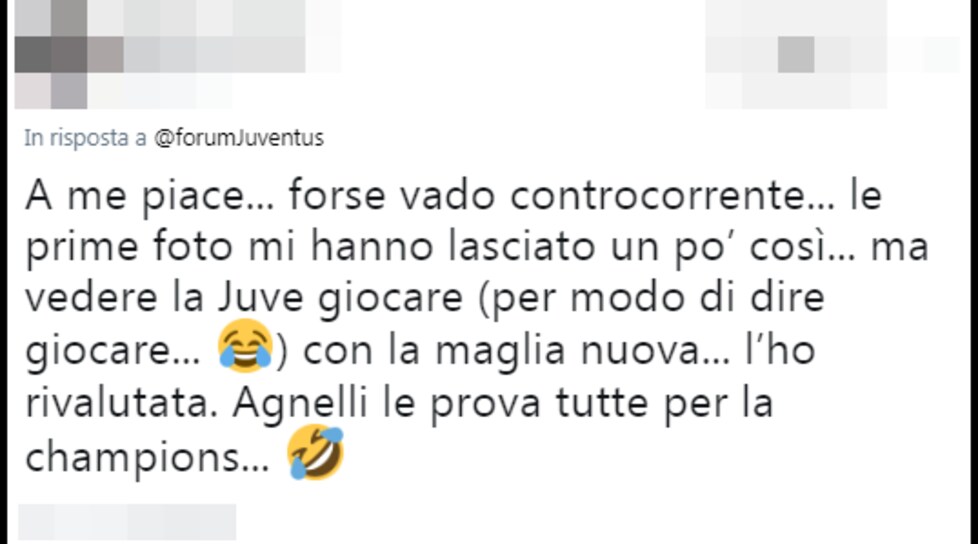978x544 pixels.
Task: Open the @forumJuventus profile link
Action: pos(239,138)
